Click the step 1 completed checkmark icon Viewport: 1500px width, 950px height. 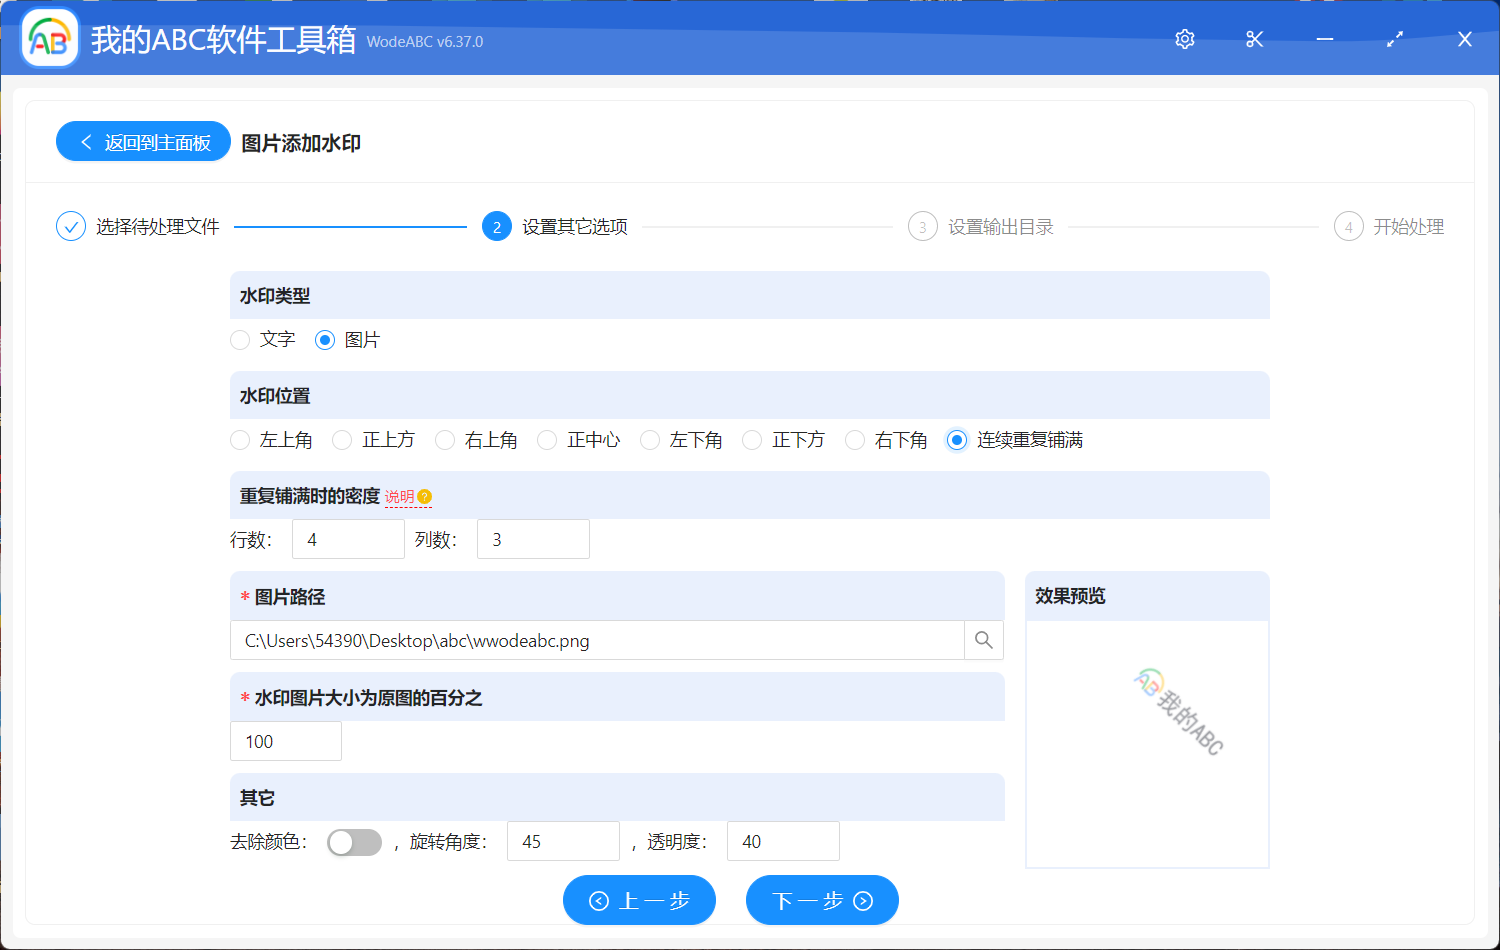point(70,226)
